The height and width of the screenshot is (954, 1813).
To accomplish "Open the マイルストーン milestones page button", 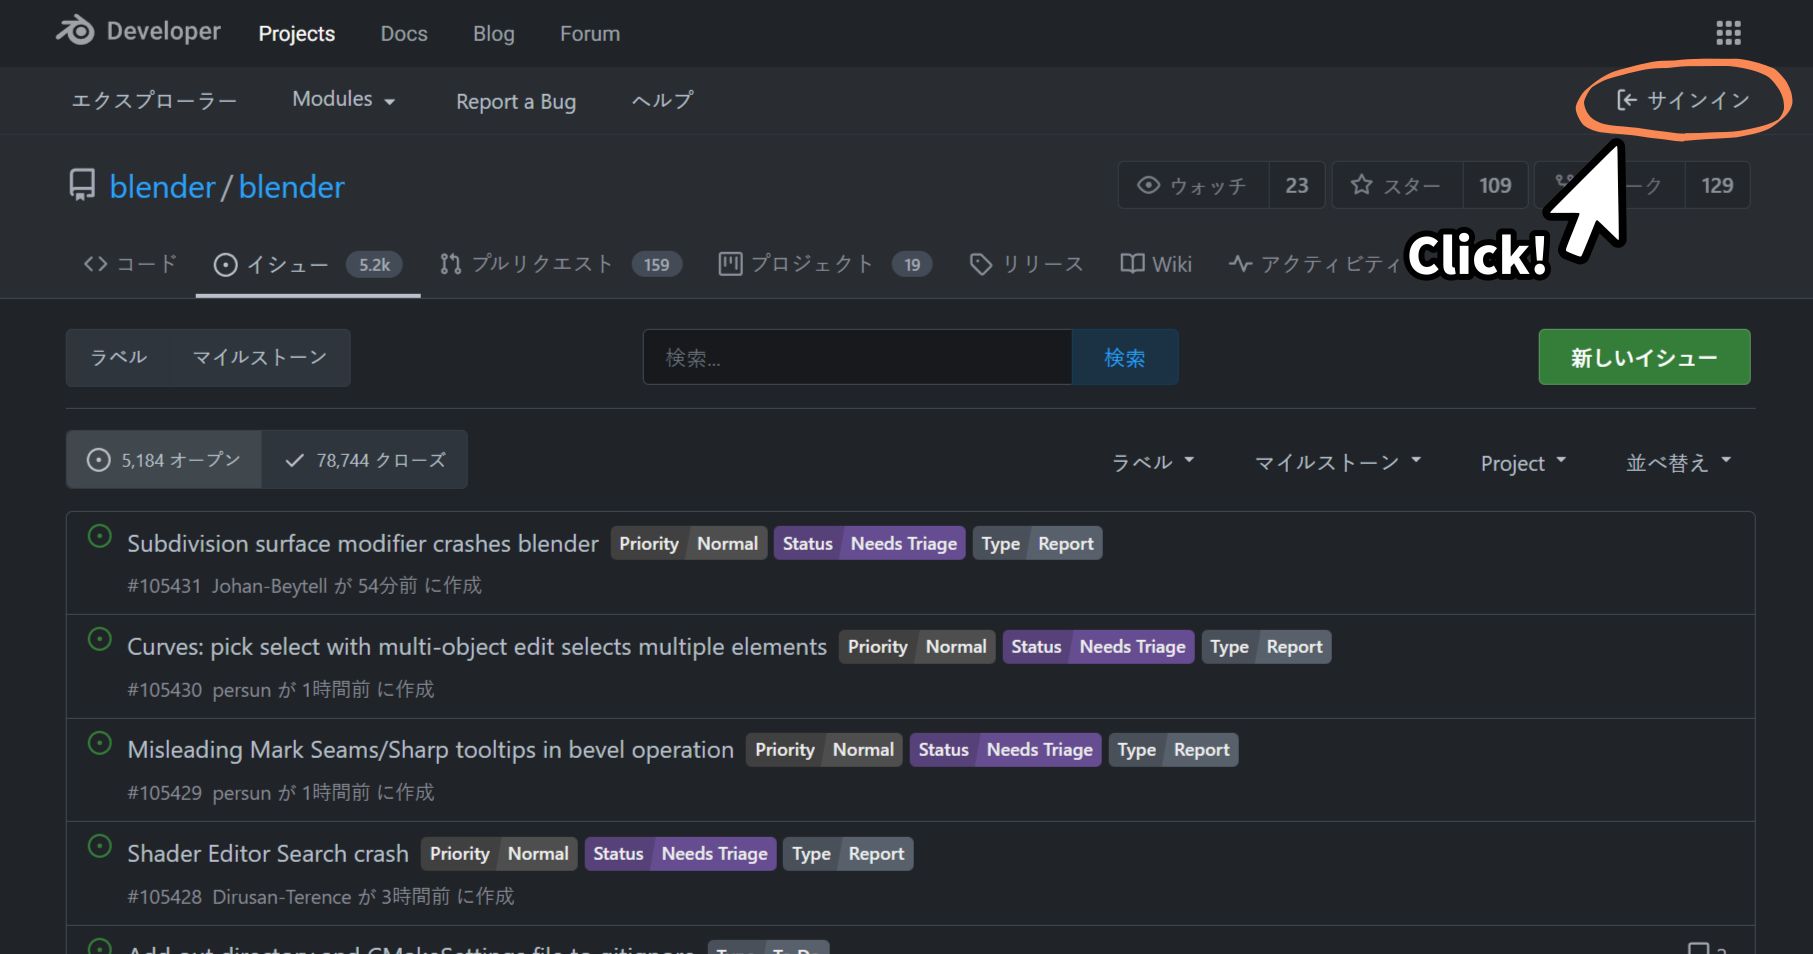I will tap(260, 357).
